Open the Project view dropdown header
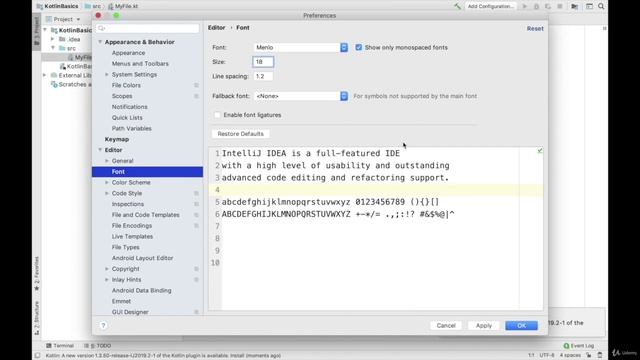Screen dimensions: 640x360 tap(63, 19)
